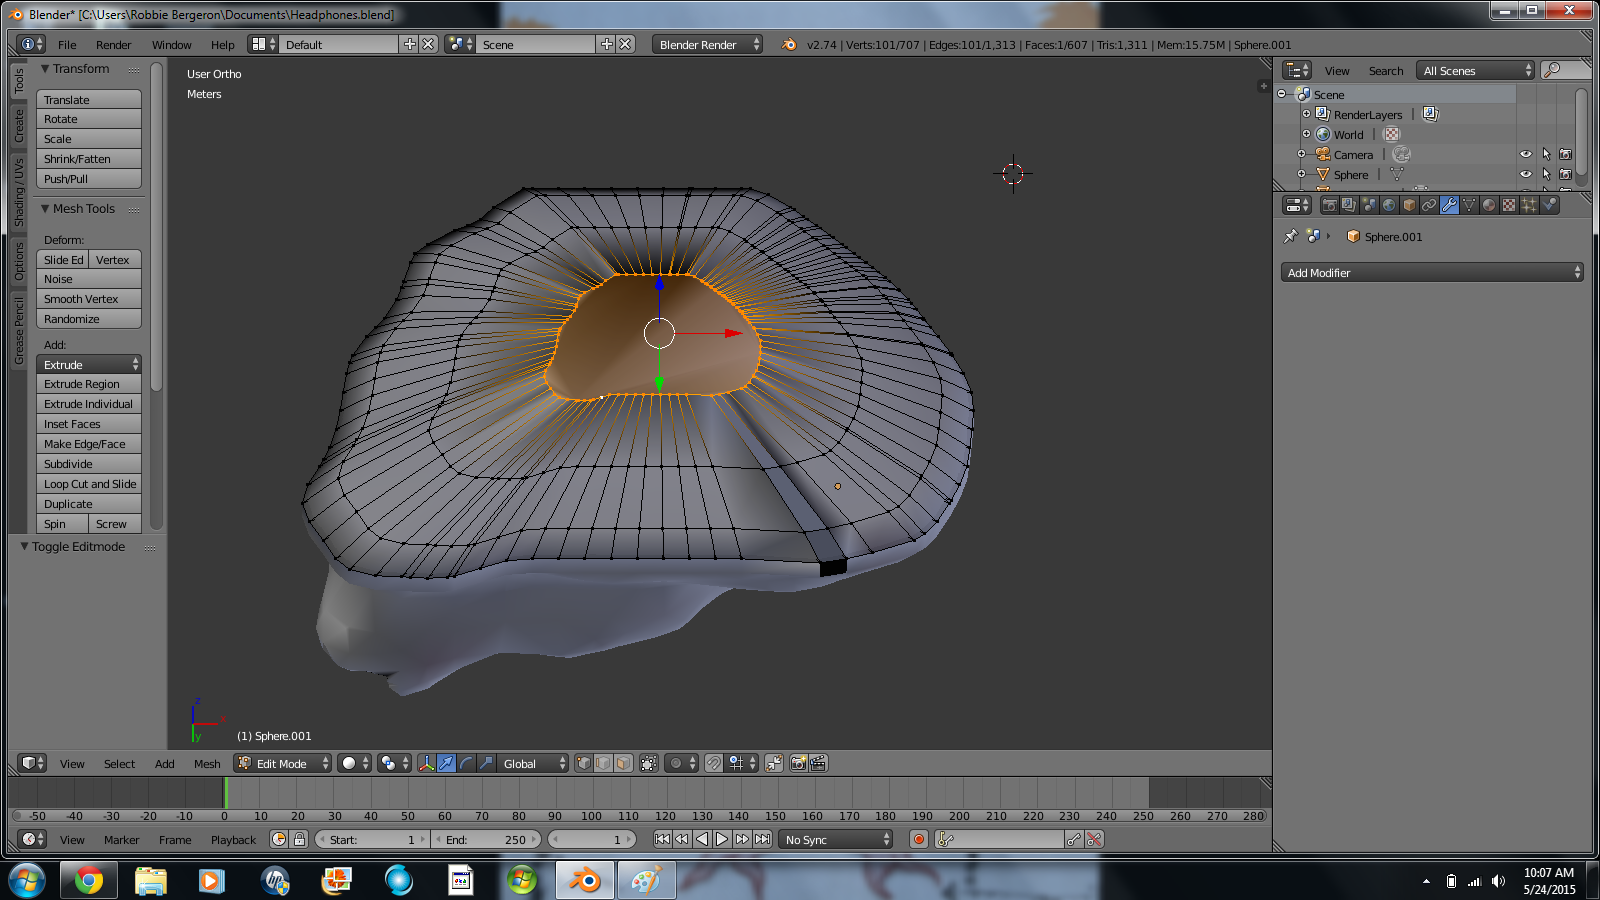Toggle Sphere renderability camera icon
Viewport: 1600px width, 900px height.
tap(1566, 174)
